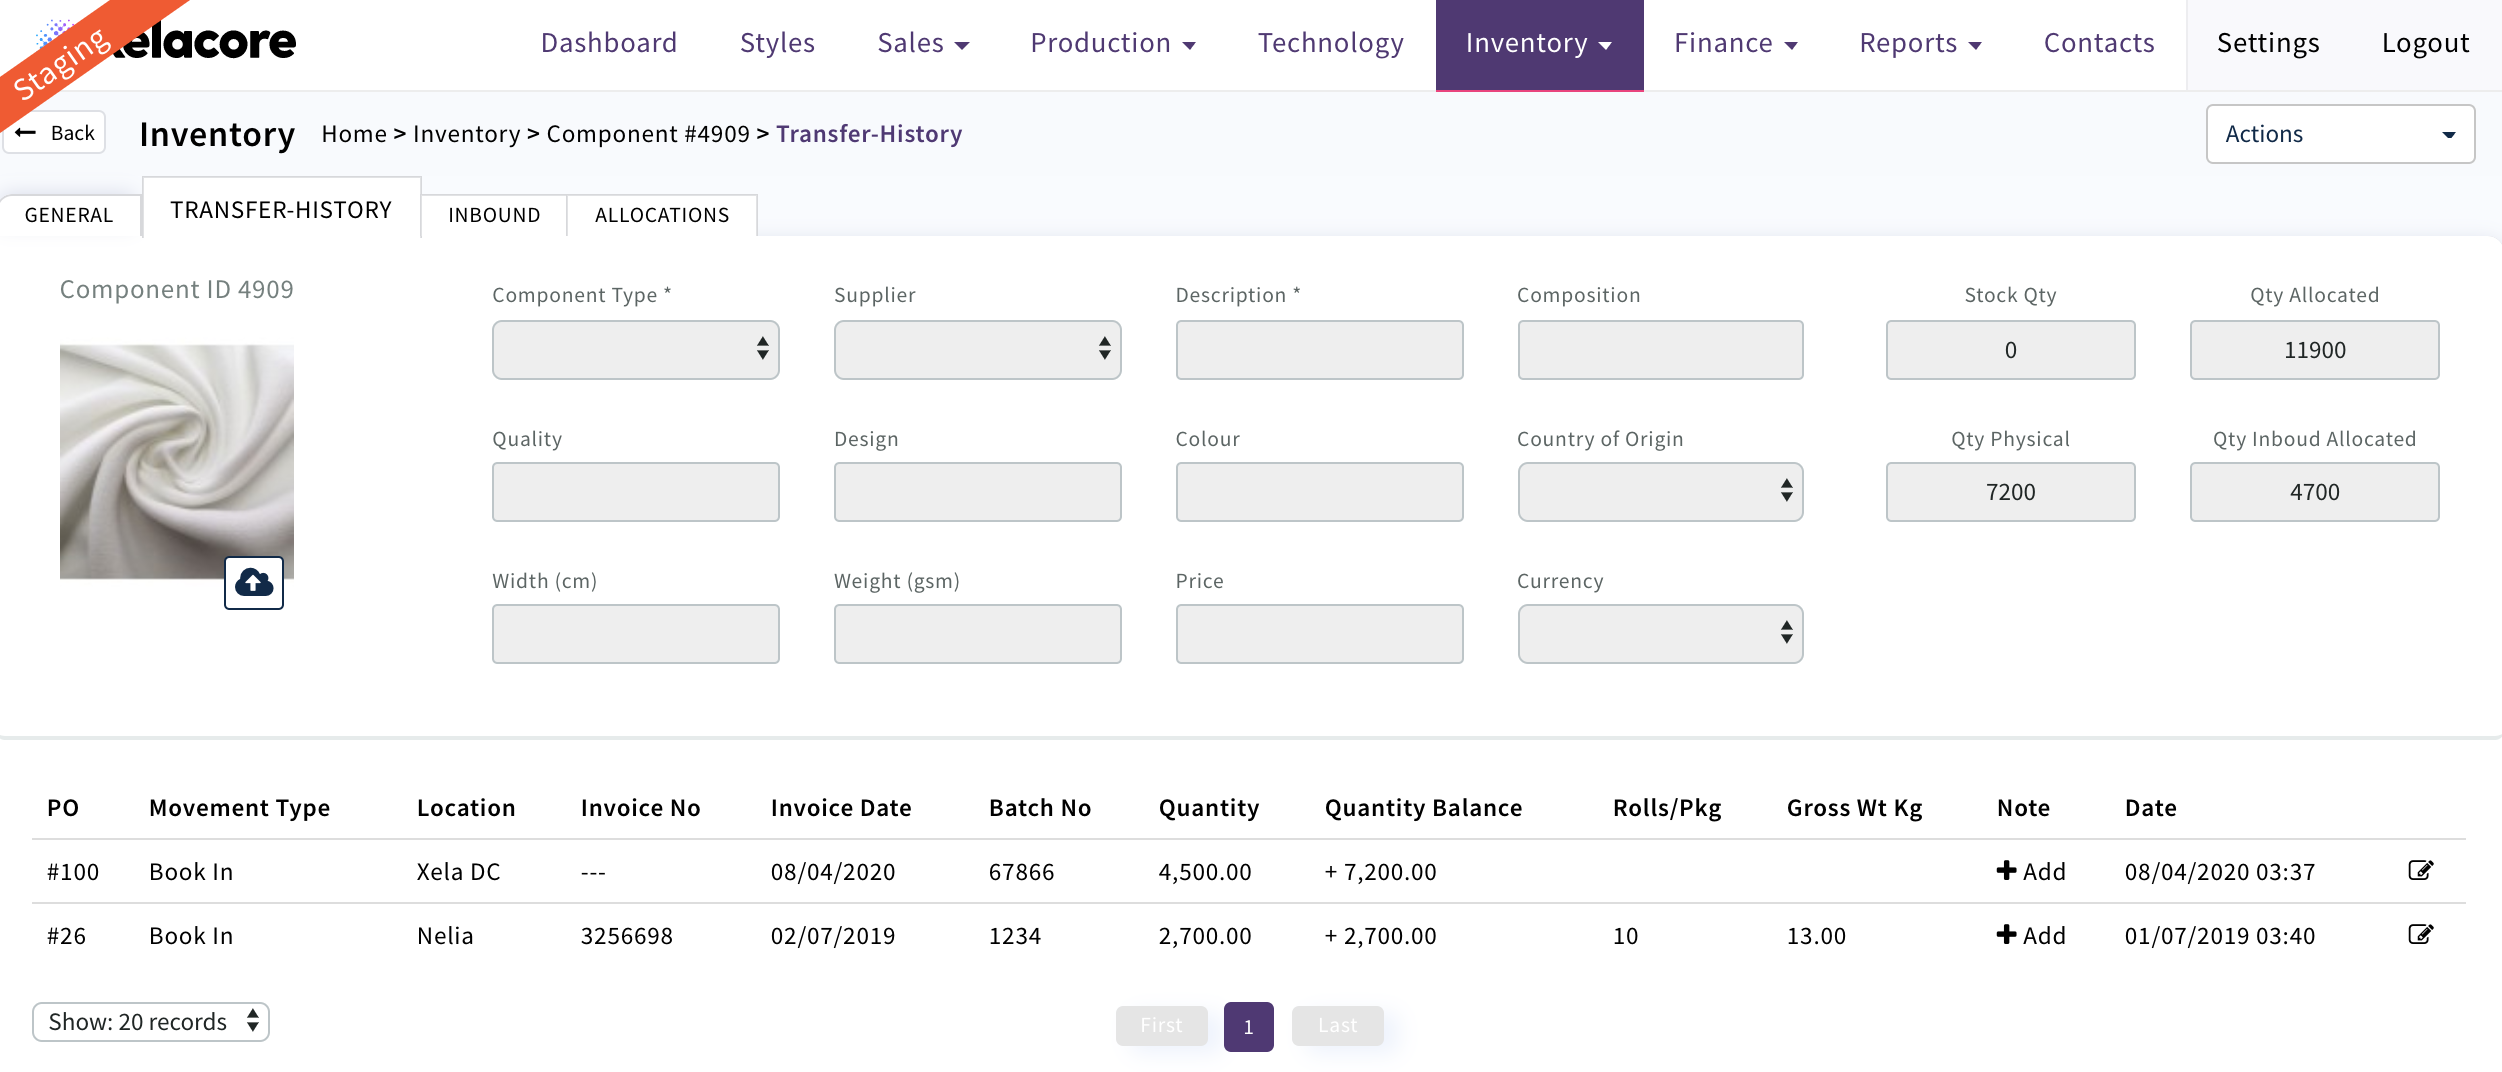Click the Component #4909 breadcrumb link
Viewport: 2502px width, 1072px height.
647,134
